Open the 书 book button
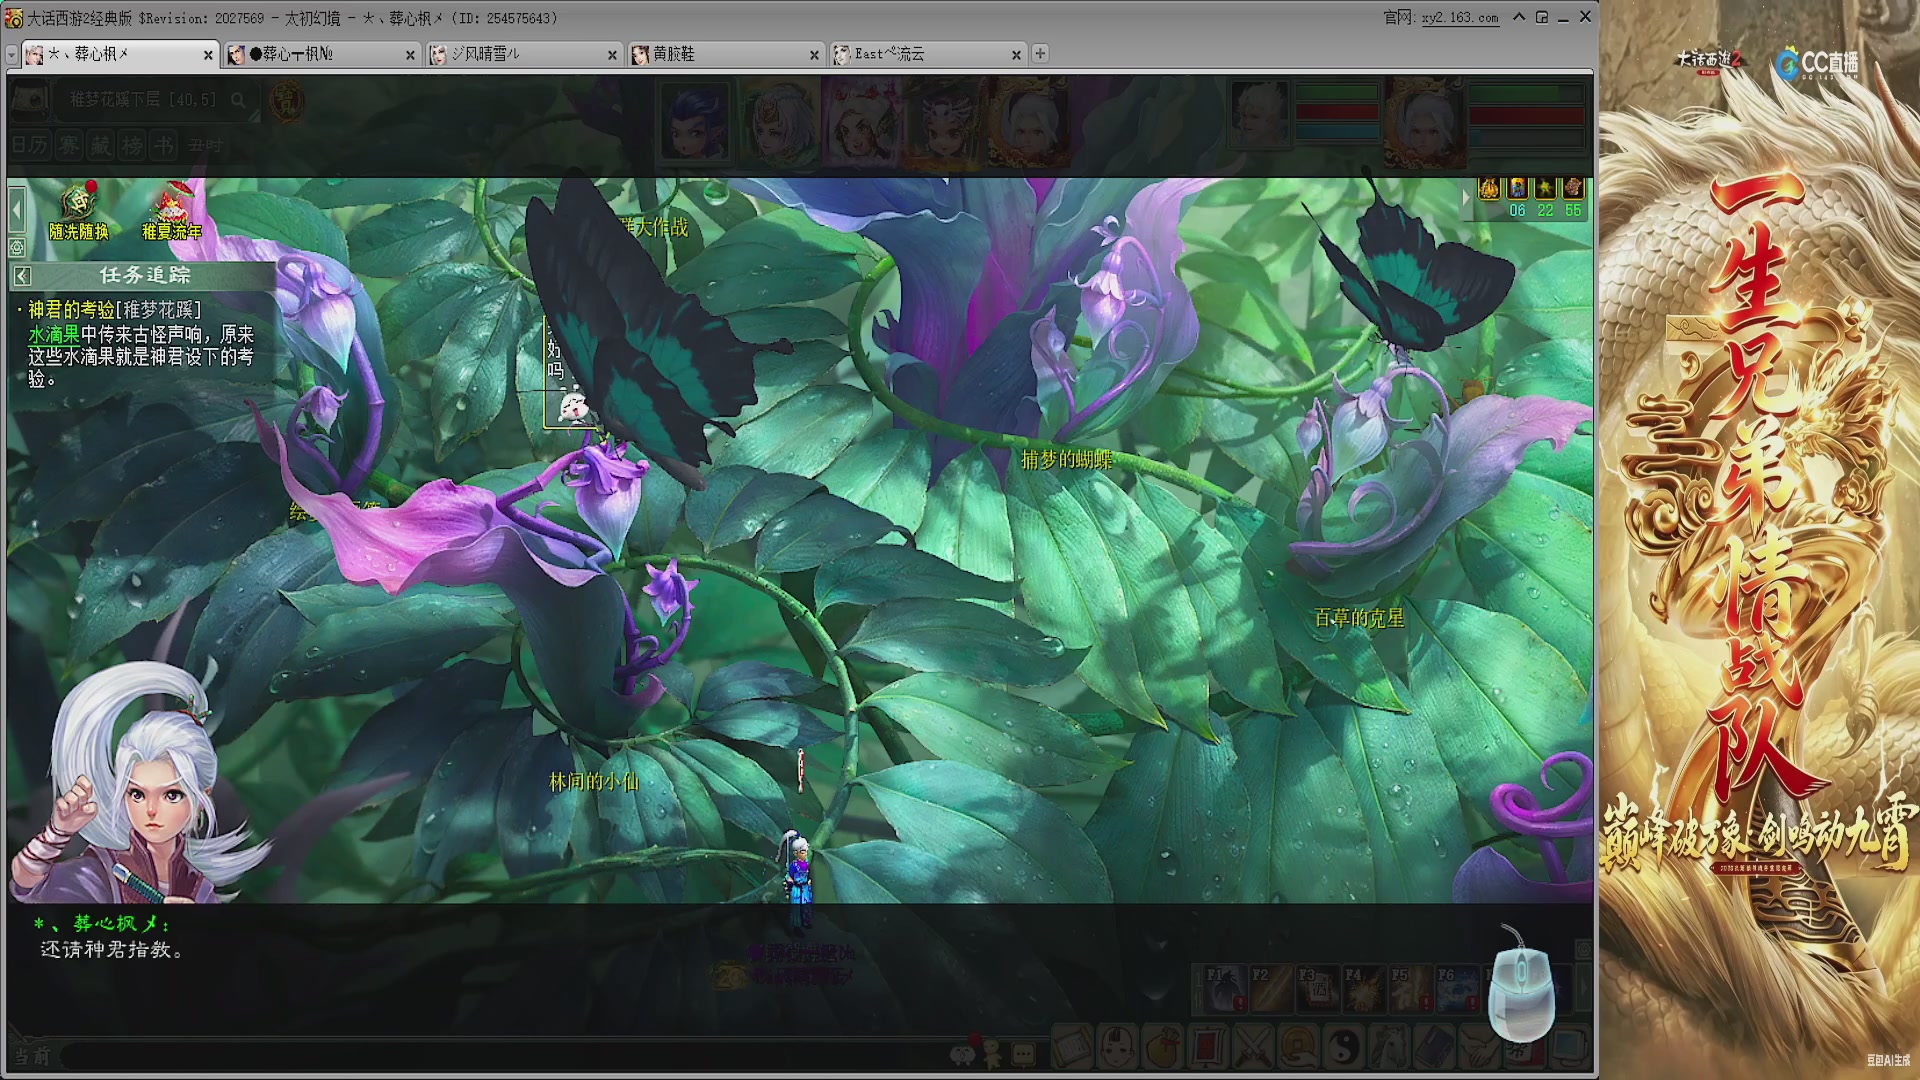Image resolution: width=1920 pixels, height=1080 pixels. [165, 146]
